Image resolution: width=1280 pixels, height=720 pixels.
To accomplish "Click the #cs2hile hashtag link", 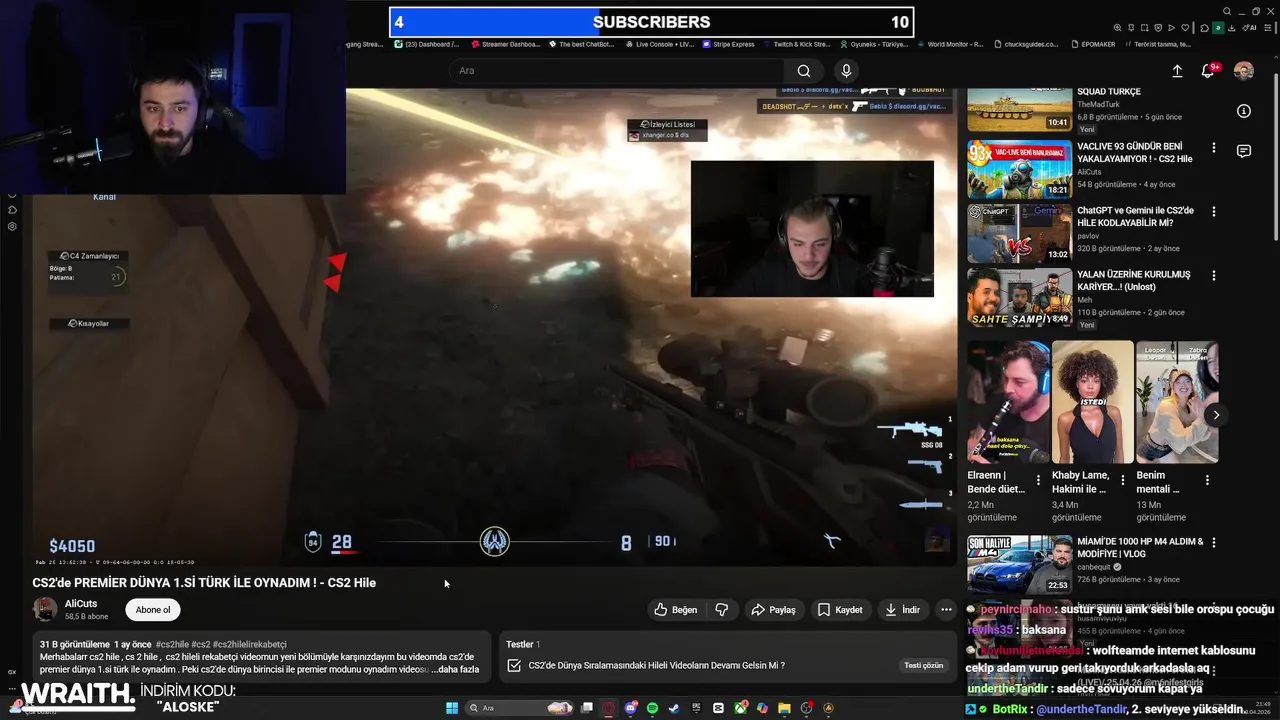I will 172,644.
